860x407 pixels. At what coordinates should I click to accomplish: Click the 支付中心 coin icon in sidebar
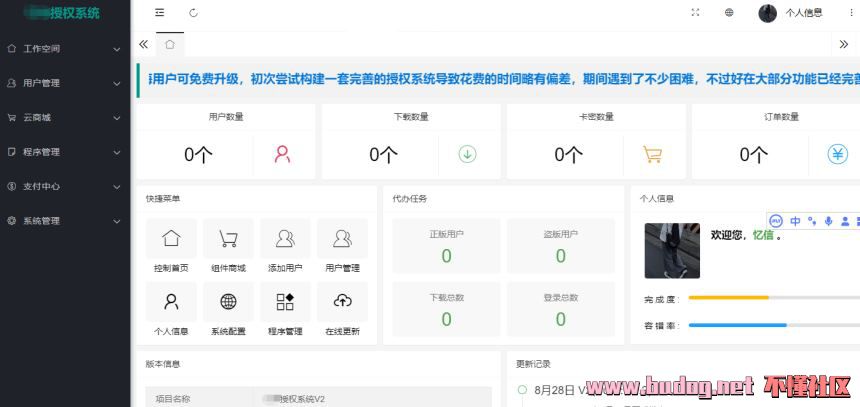(x=12, y=186)
